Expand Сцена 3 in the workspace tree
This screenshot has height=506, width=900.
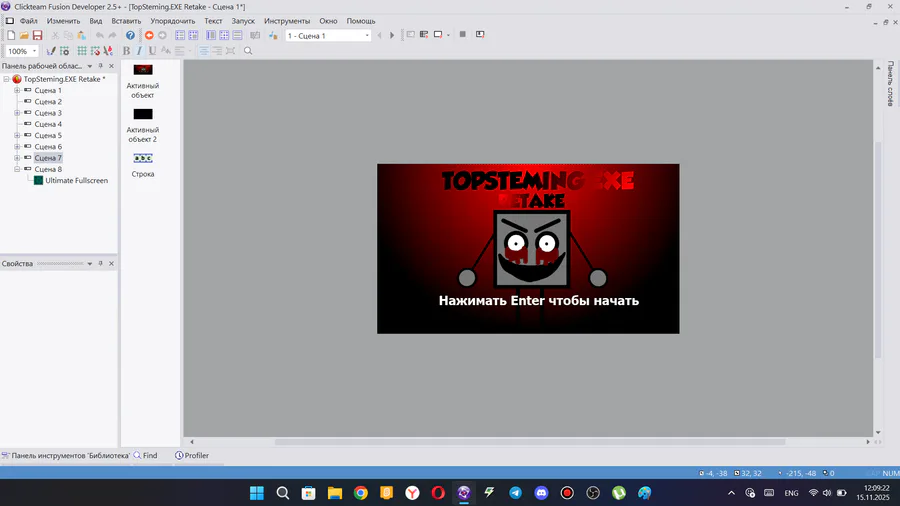[17, 113]
